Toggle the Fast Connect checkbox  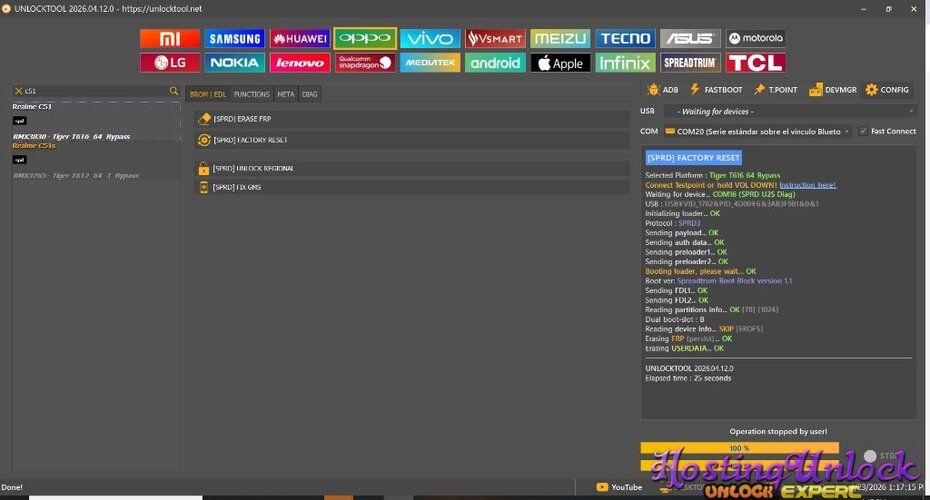[x=863, y=131]
